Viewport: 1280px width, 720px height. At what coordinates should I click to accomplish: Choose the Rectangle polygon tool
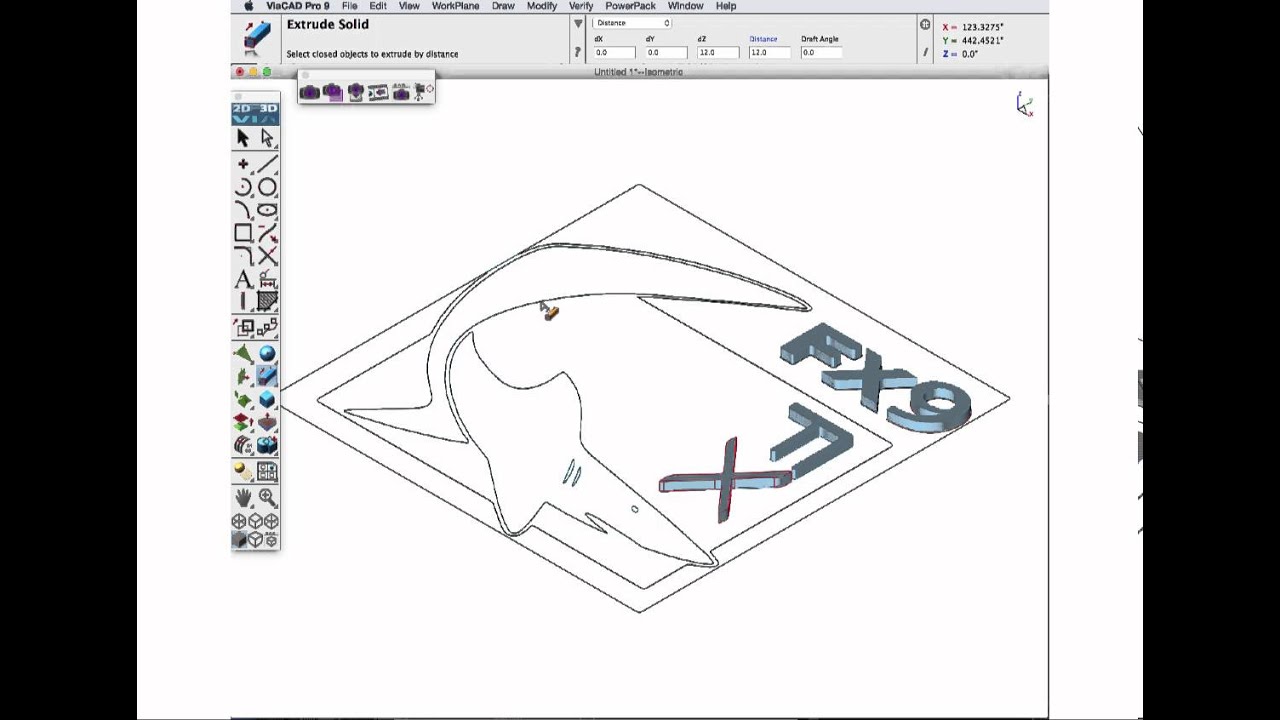coord(243,233)
